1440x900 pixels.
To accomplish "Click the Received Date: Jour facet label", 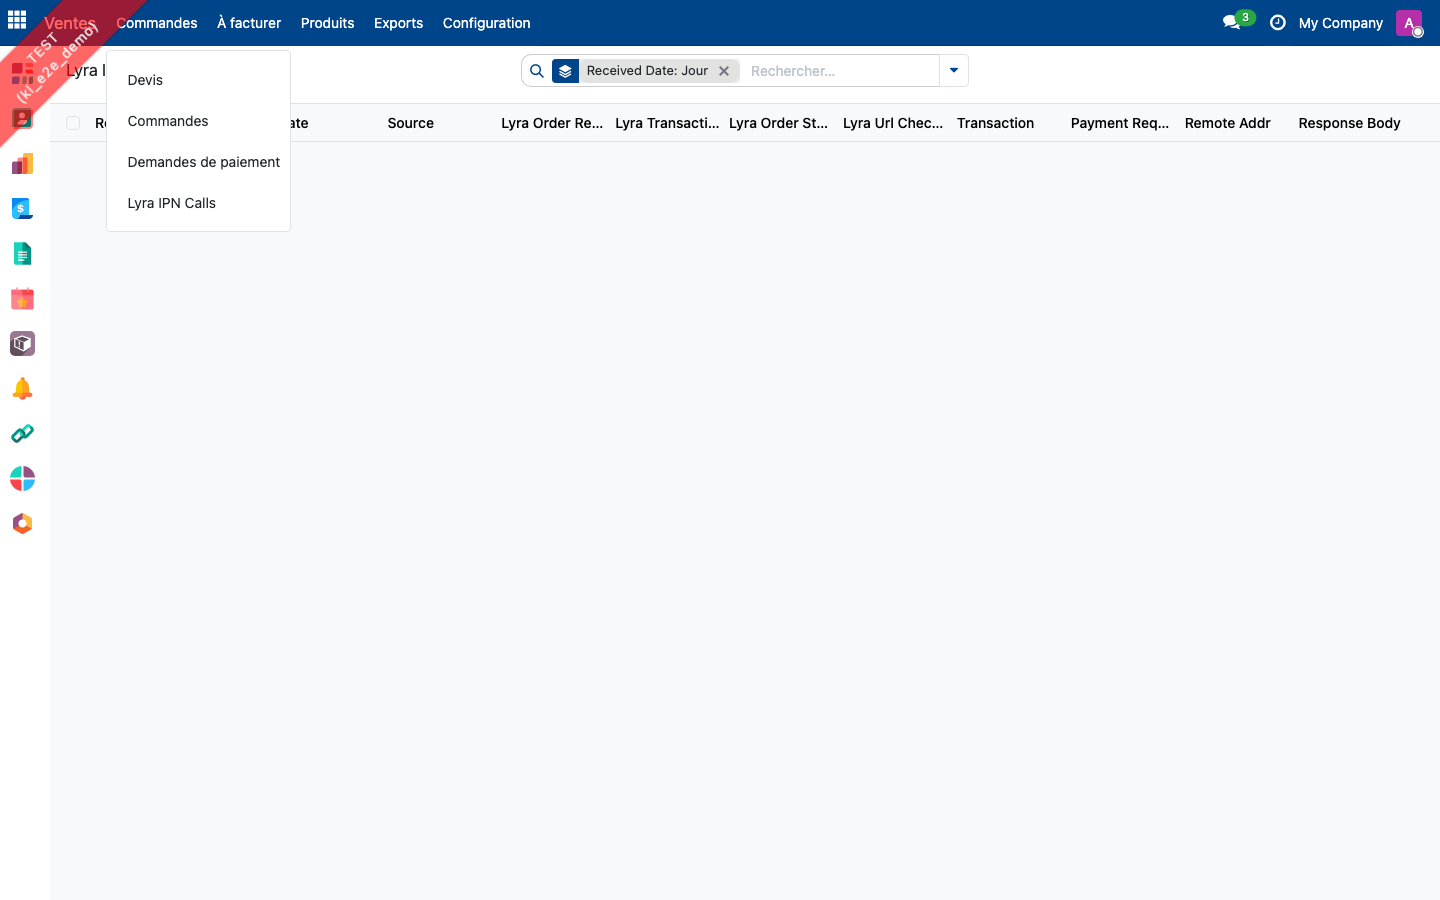I will [x=647, y=71].
